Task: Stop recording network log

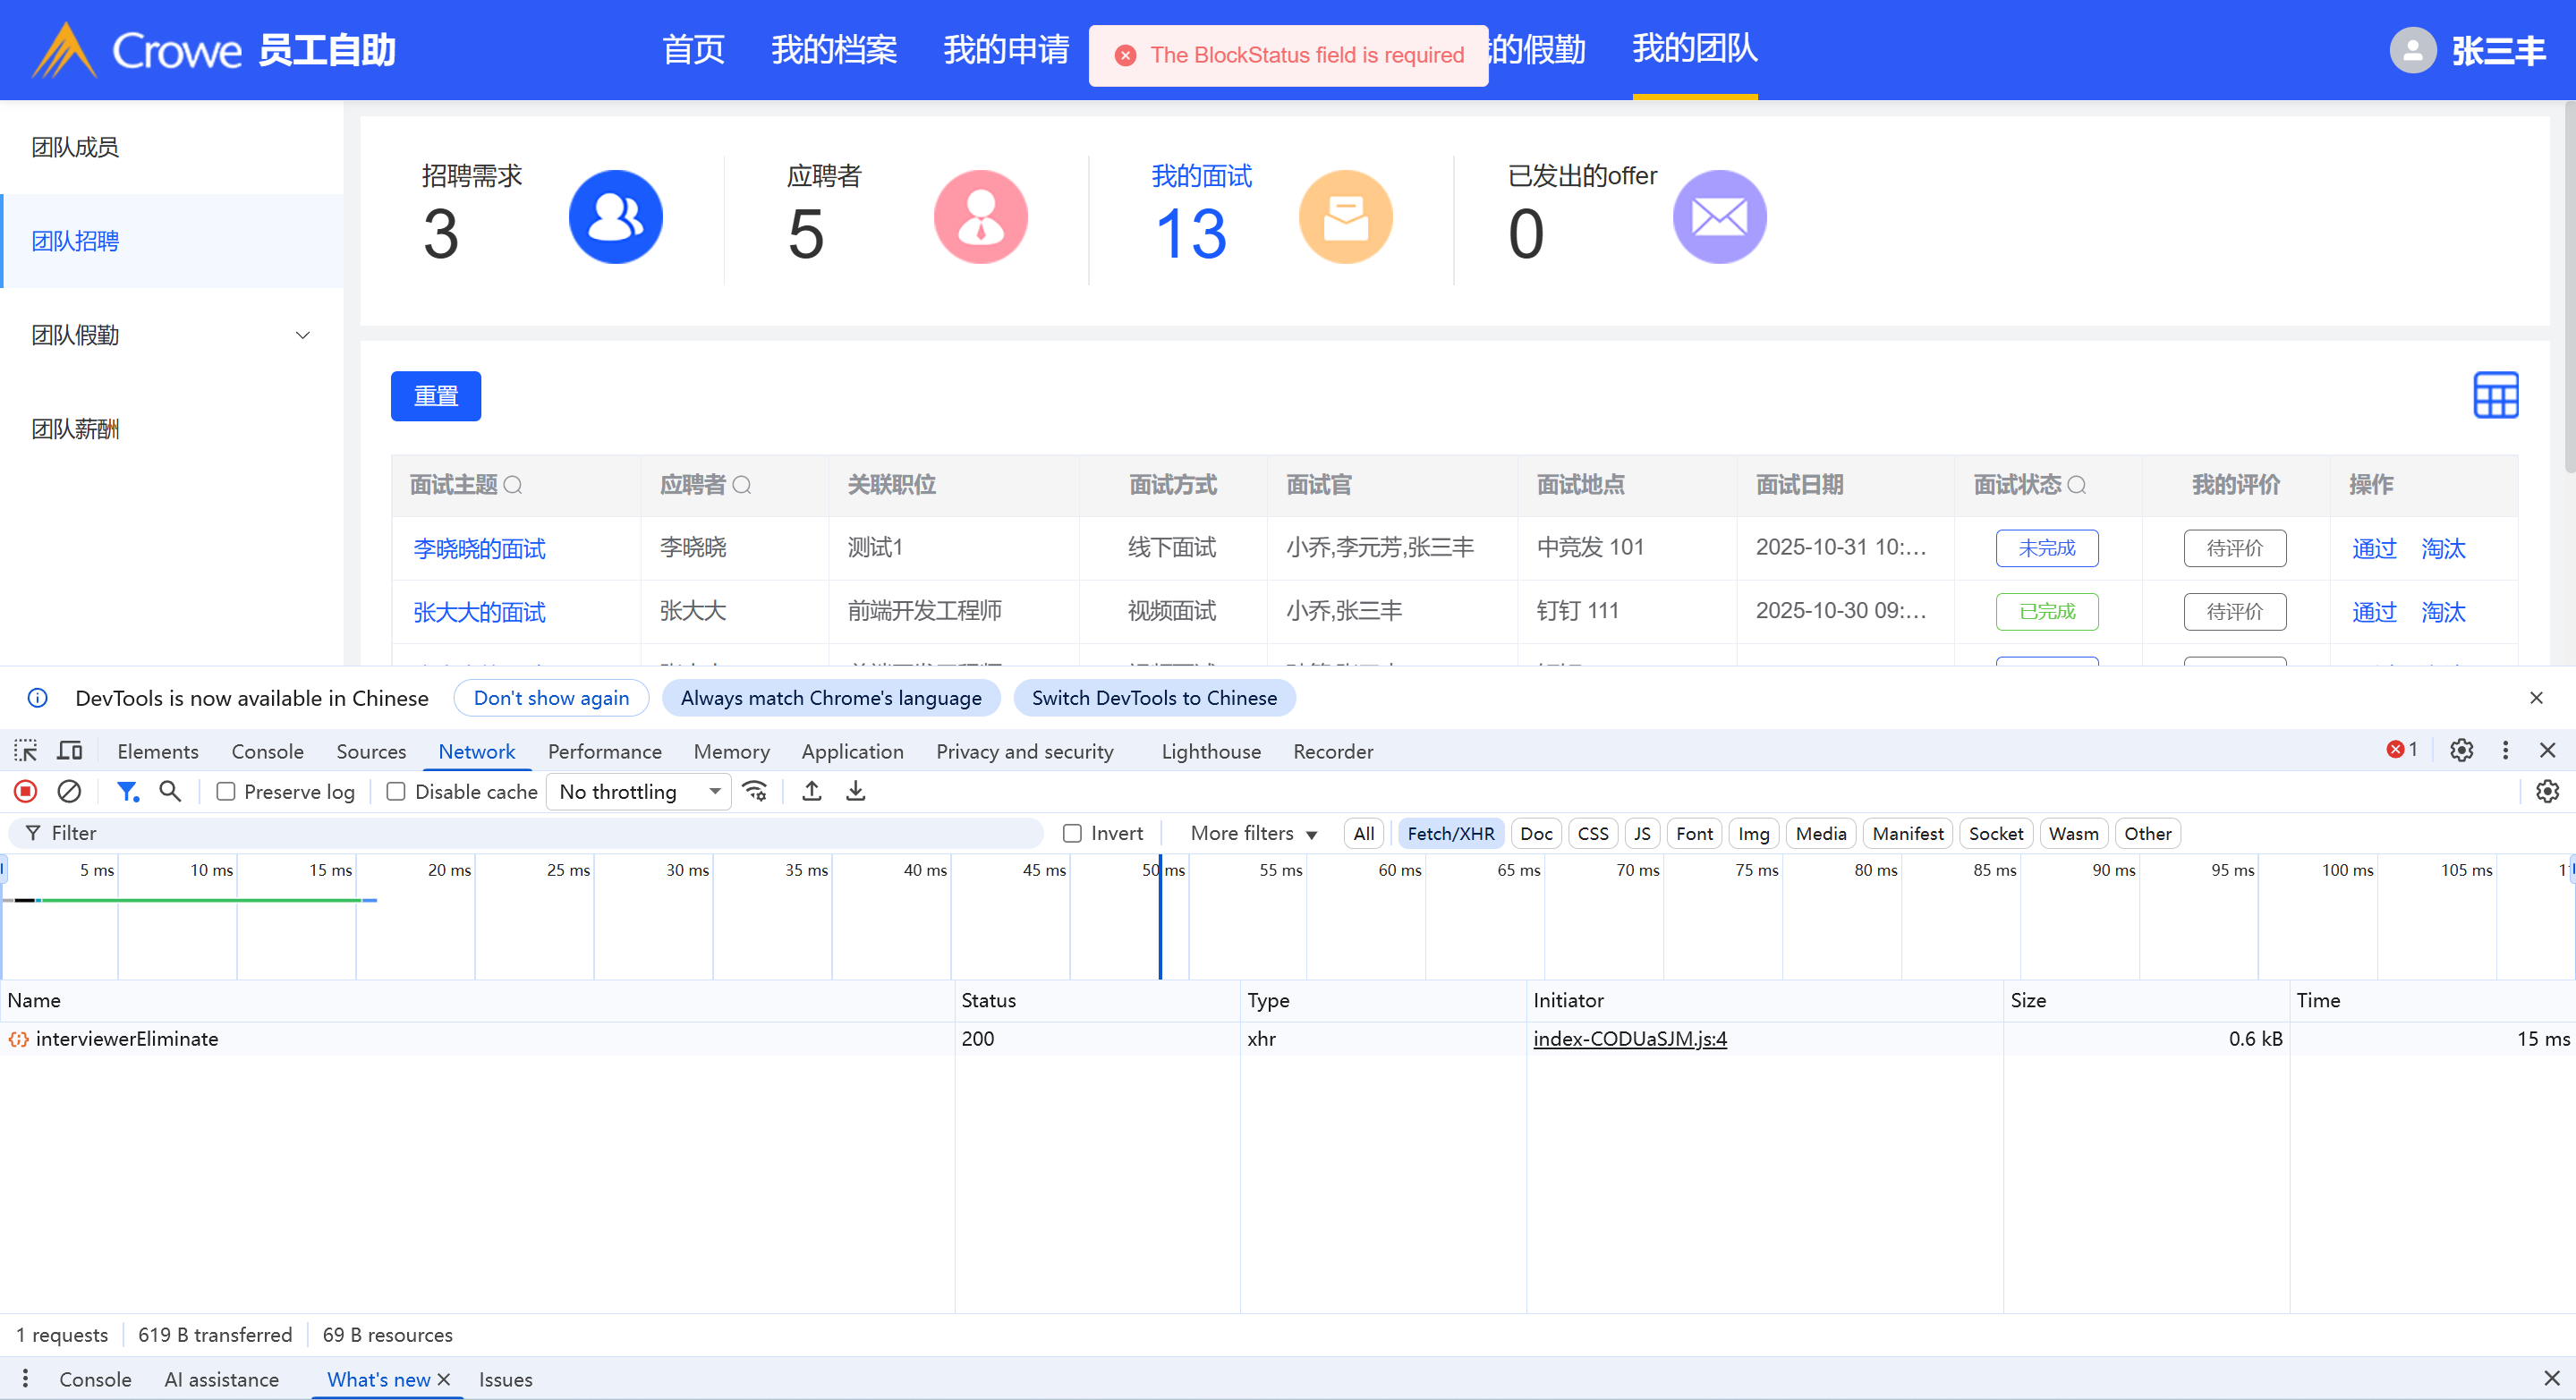Action: pyautogui.click(x=26, y=791)
